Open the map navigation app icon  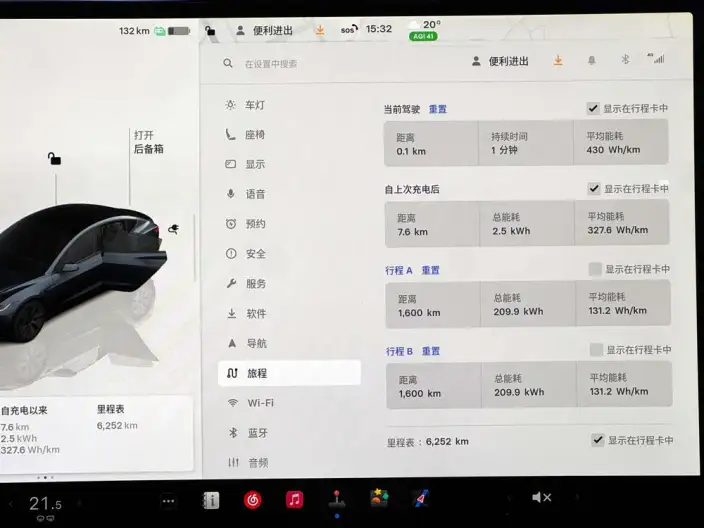pyautogui.click(x=421, y=498)
